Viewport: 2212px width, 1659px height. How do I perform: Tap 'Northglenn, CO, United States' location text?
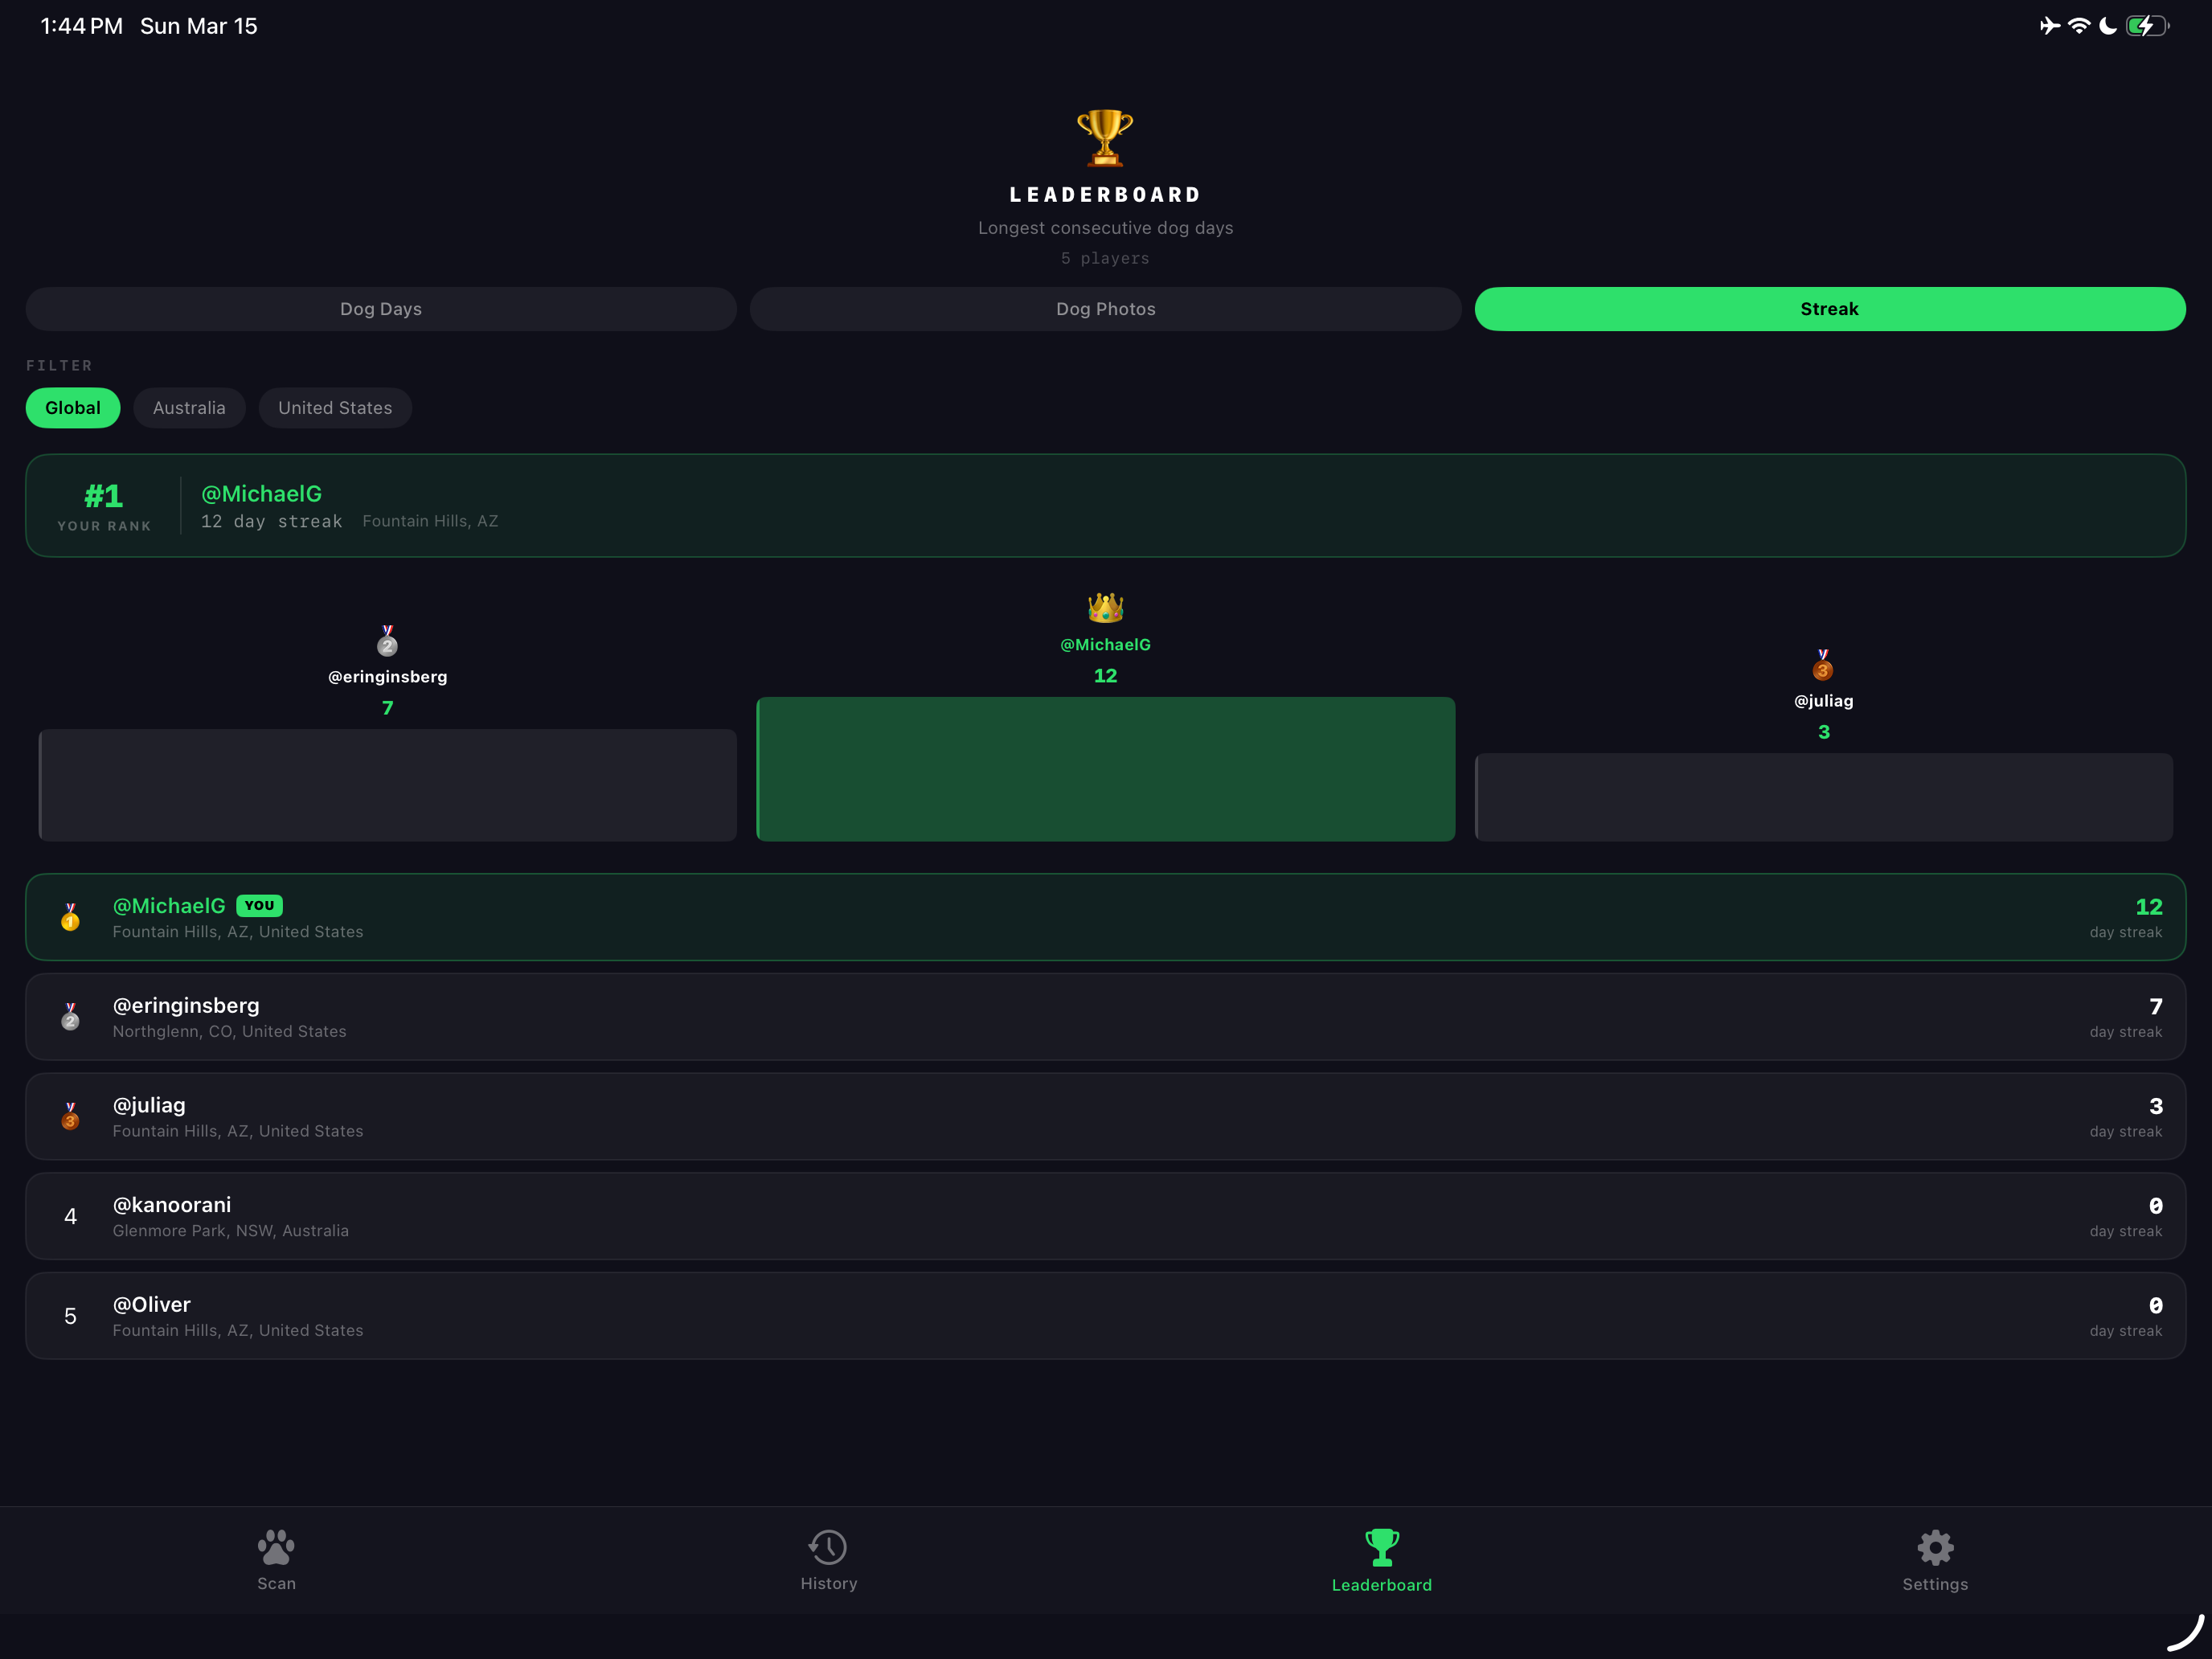click(229, 1031)
